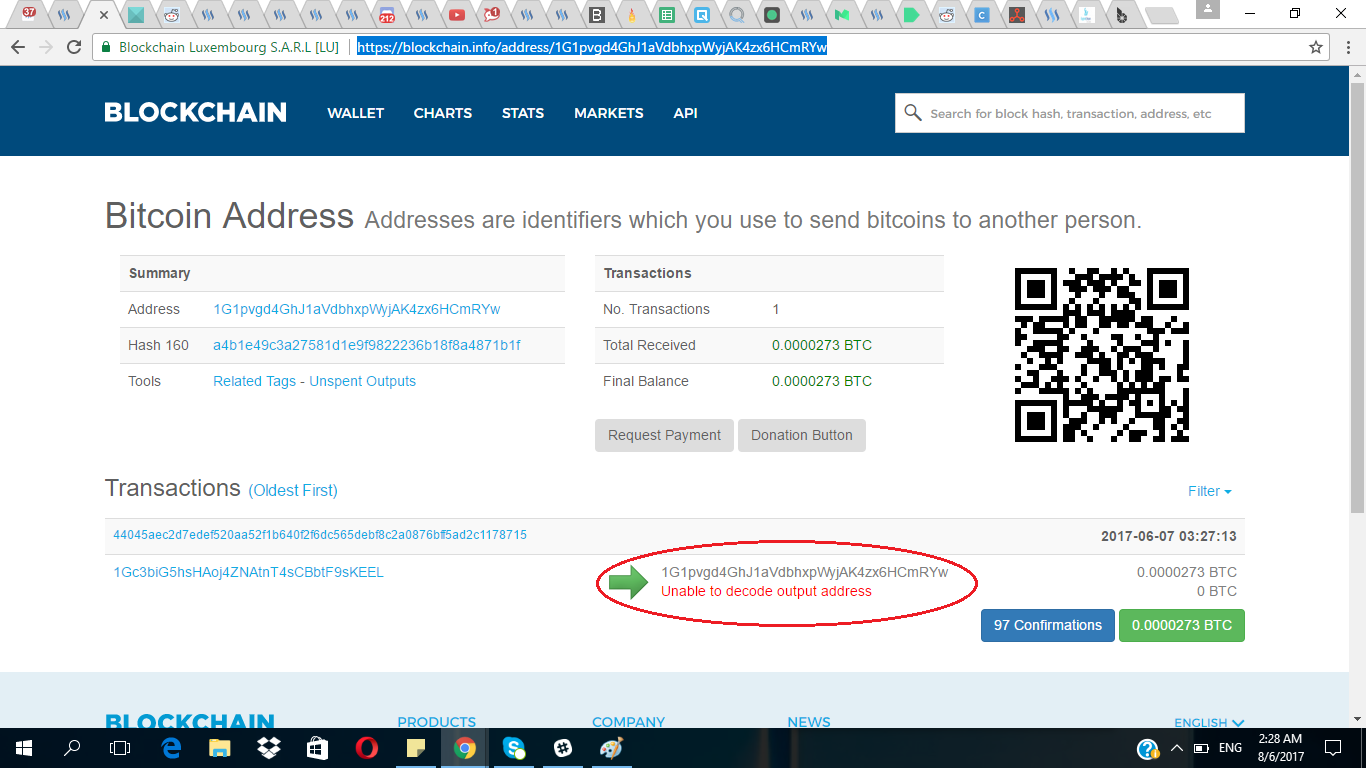
Task: Click the help question mark tray icon
Action: pyautogui.click(x=1148, y=749)
